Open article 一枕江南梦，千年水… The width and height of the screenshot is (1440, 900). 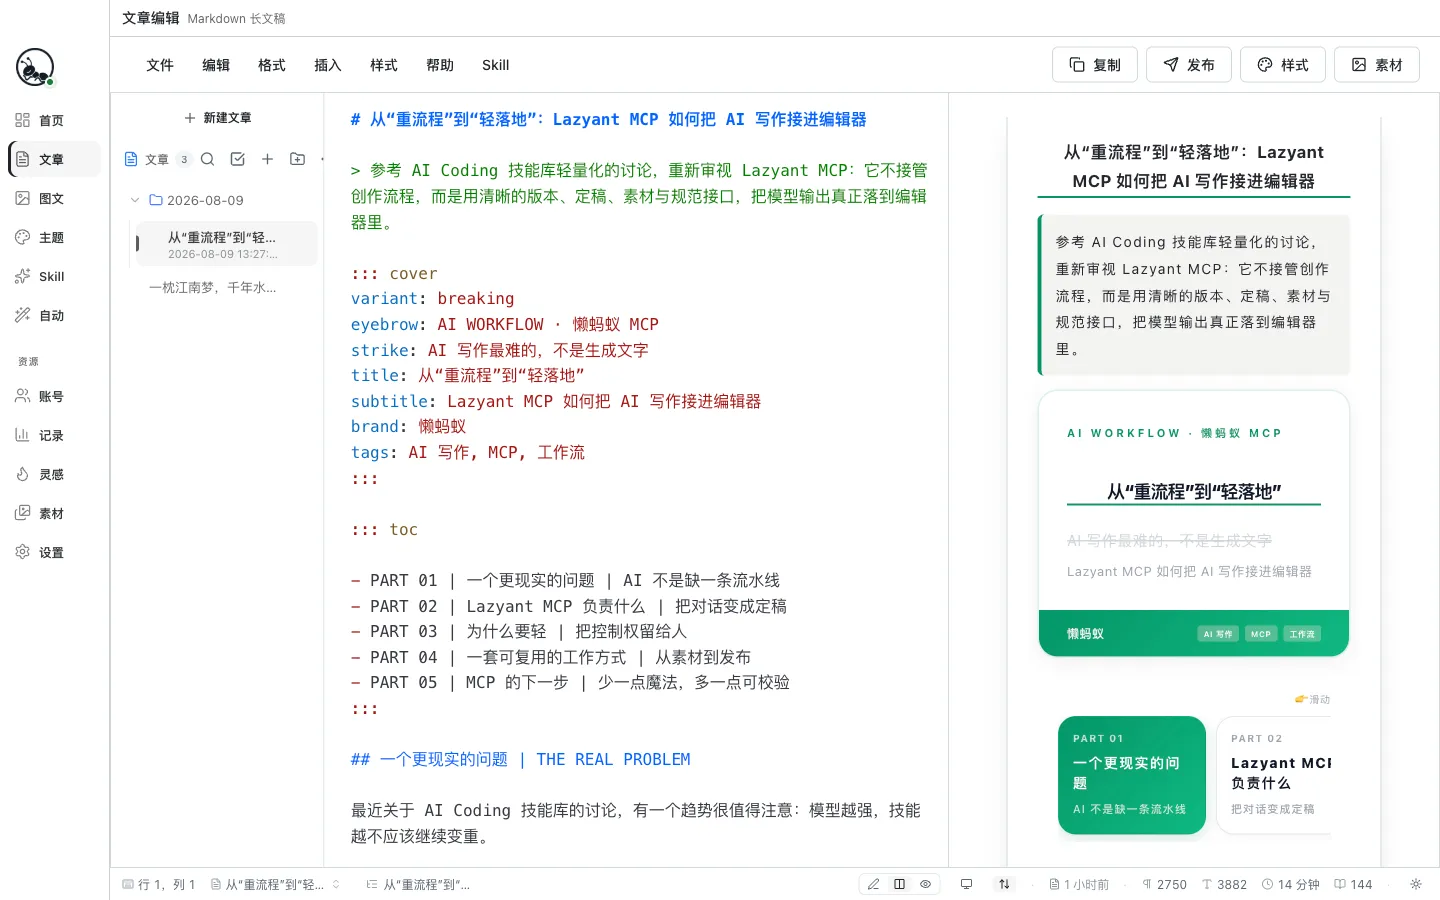(213, 287)
